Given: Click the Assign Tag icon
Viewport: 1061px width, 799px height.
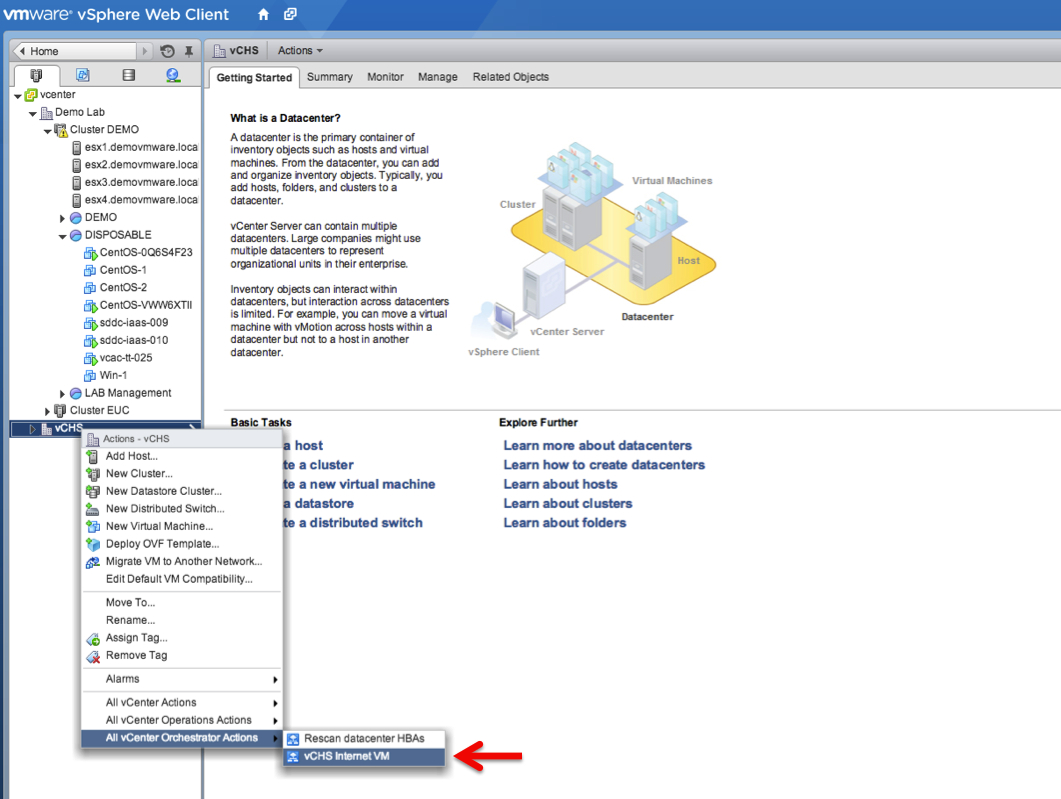Looking at the screenshot, I should [93, 639].
